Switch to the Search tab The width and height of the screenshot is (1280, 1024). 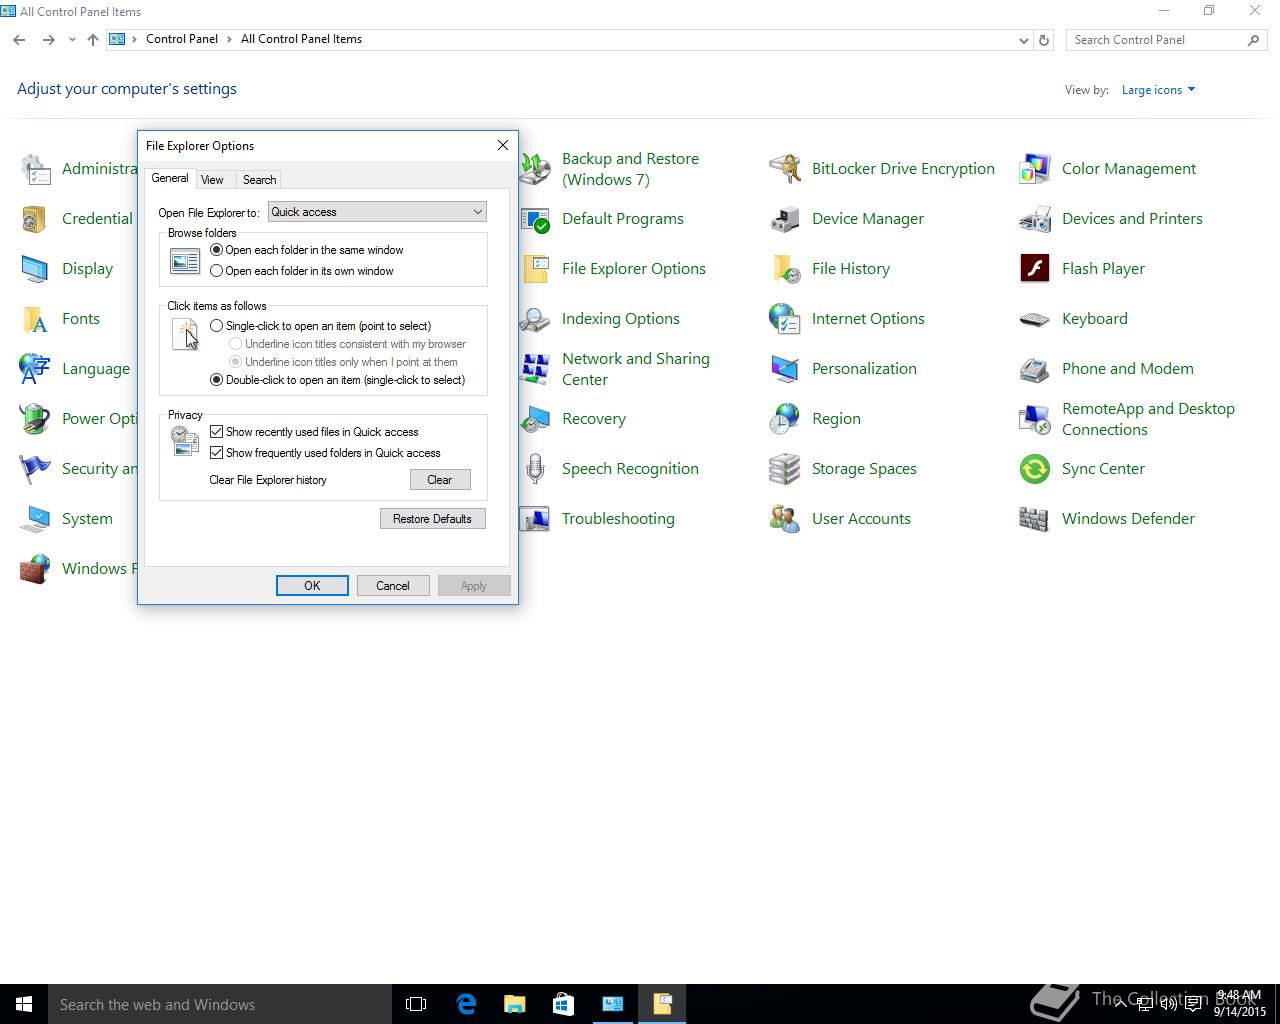[259, 180]
